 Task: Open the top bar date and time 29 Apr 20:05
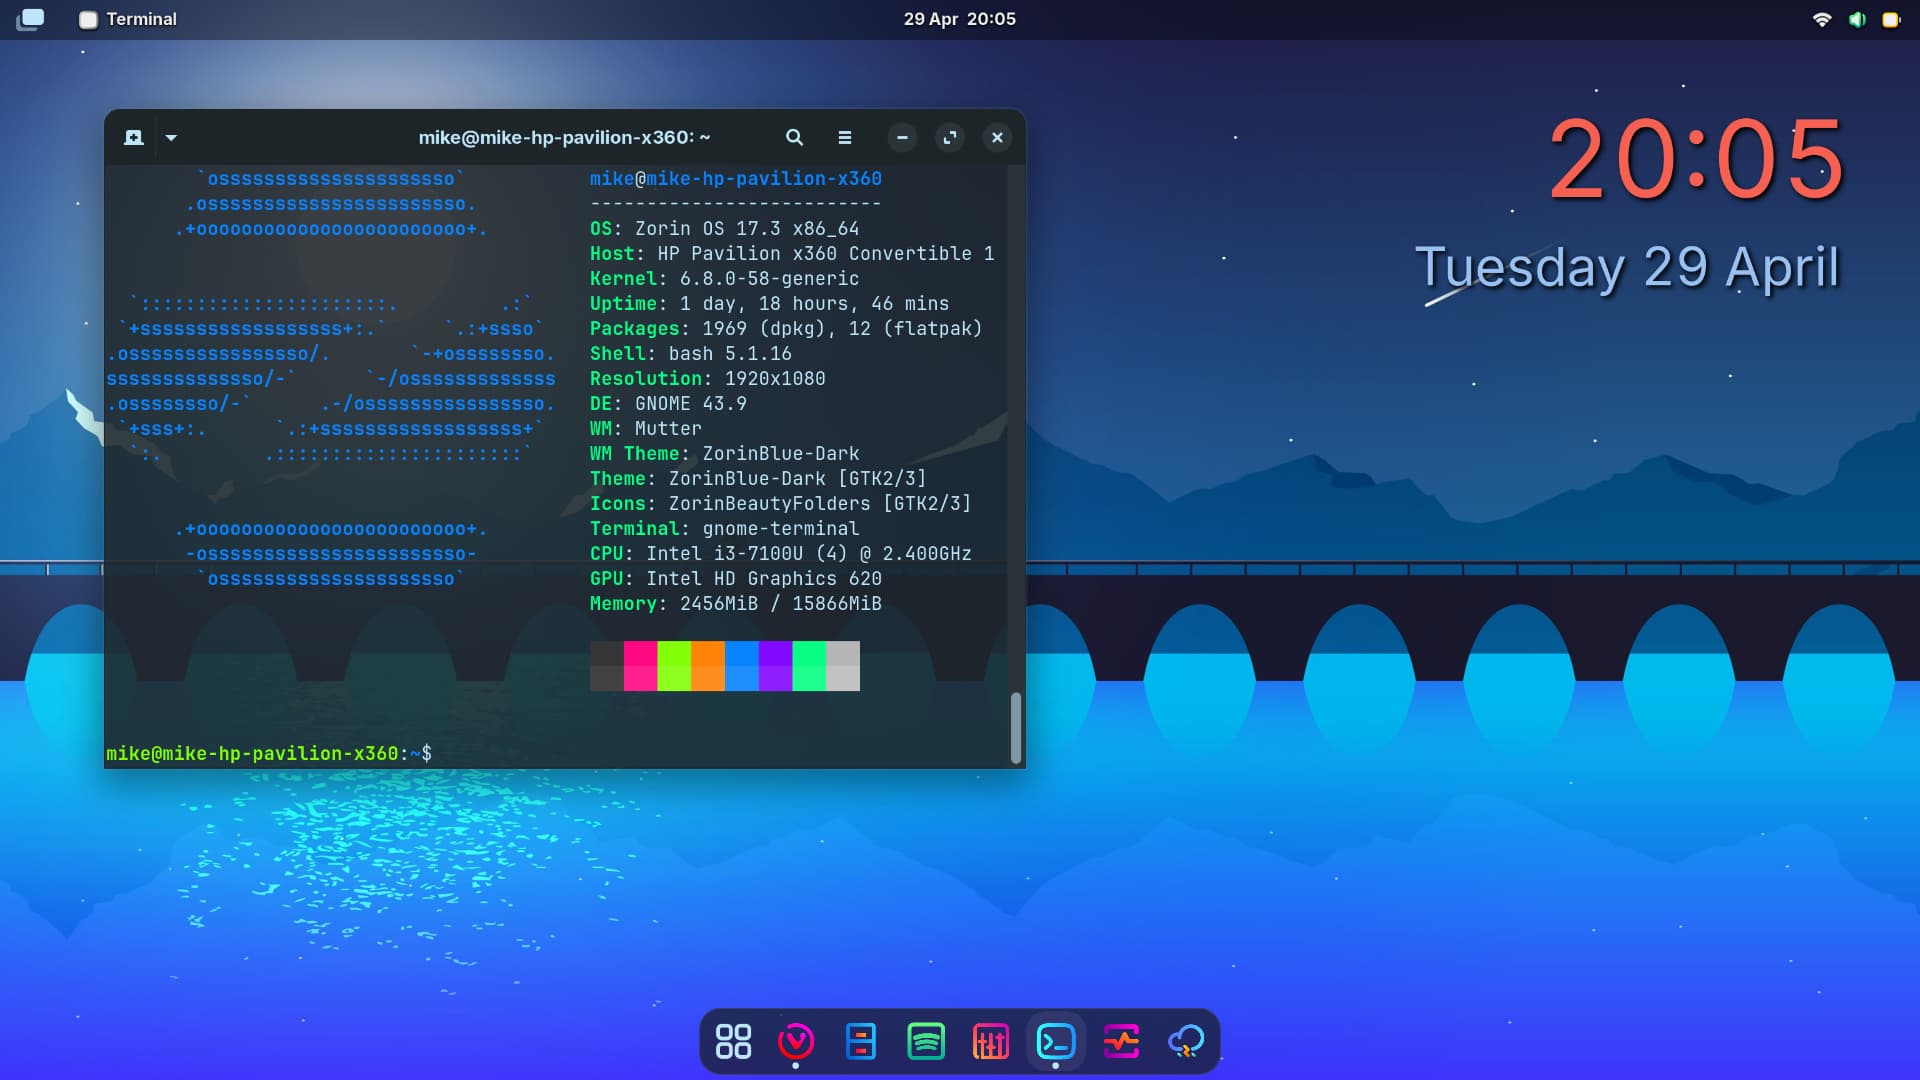(959, 19)
